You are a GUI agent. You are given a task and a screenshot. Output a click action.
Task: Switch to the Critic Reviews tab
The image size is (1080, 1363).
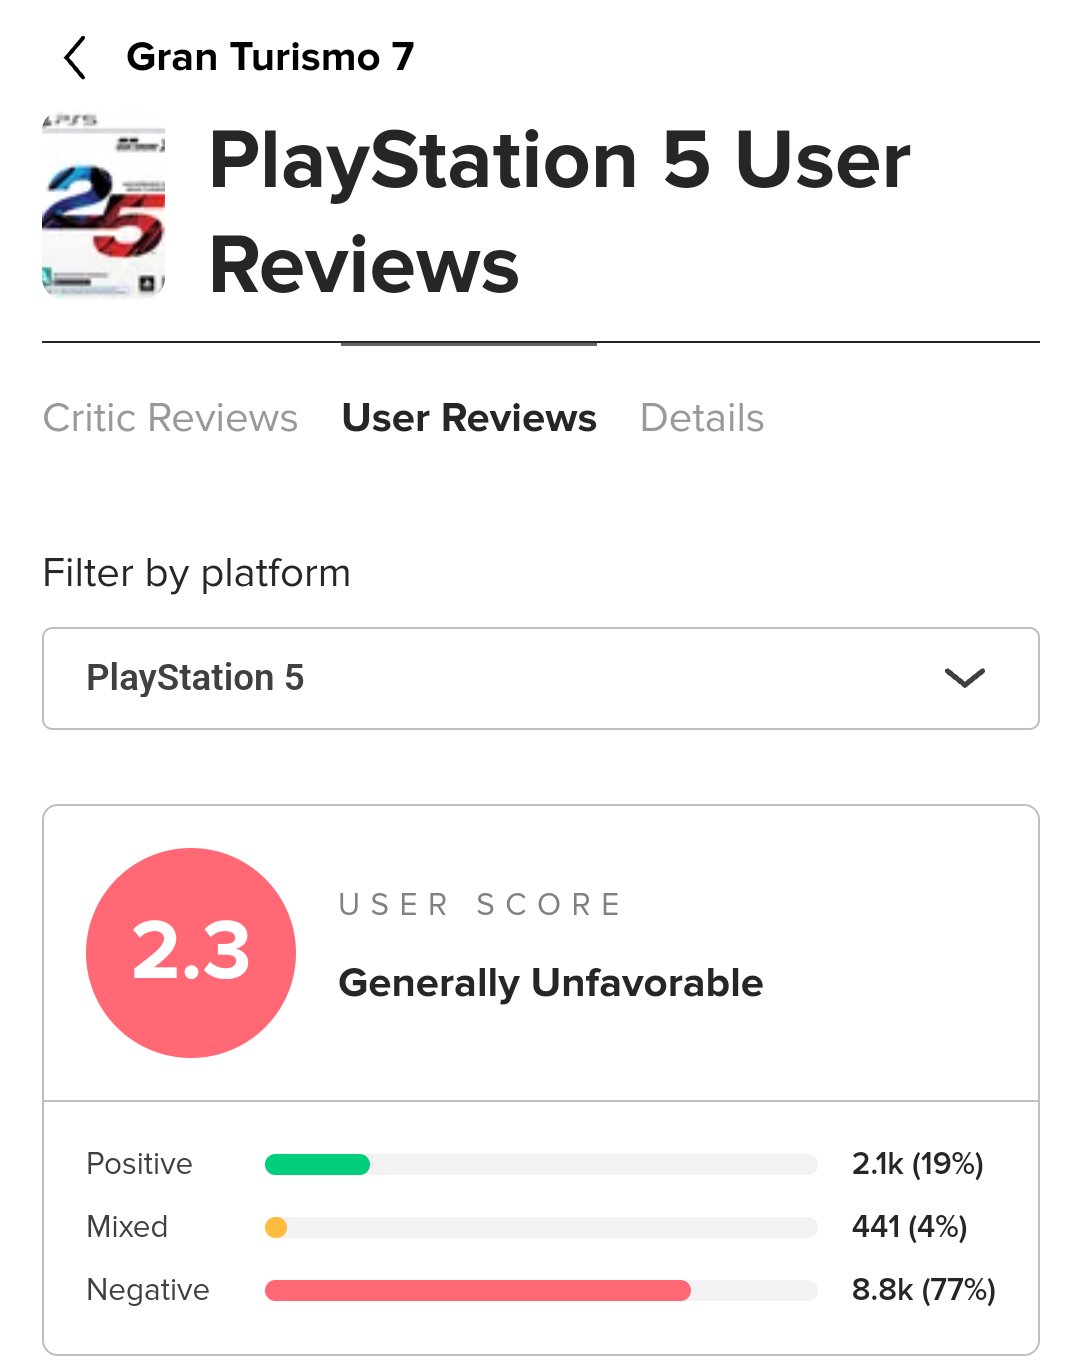170,418
